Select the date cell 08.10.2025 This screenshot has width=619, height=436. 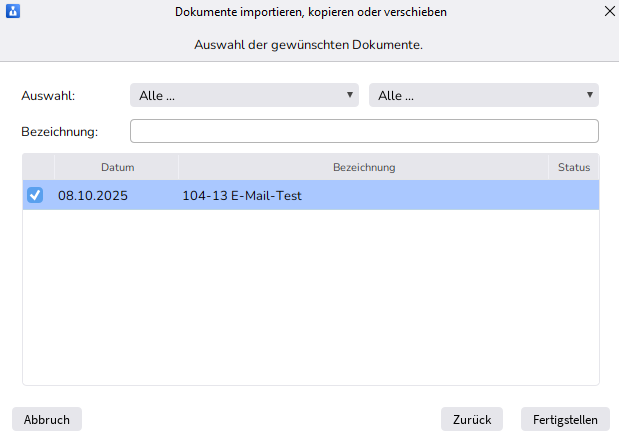93,196
